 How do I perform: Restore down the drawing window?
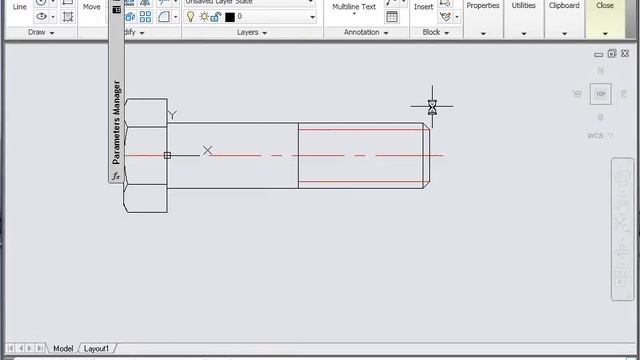click(x=611, y=53)
